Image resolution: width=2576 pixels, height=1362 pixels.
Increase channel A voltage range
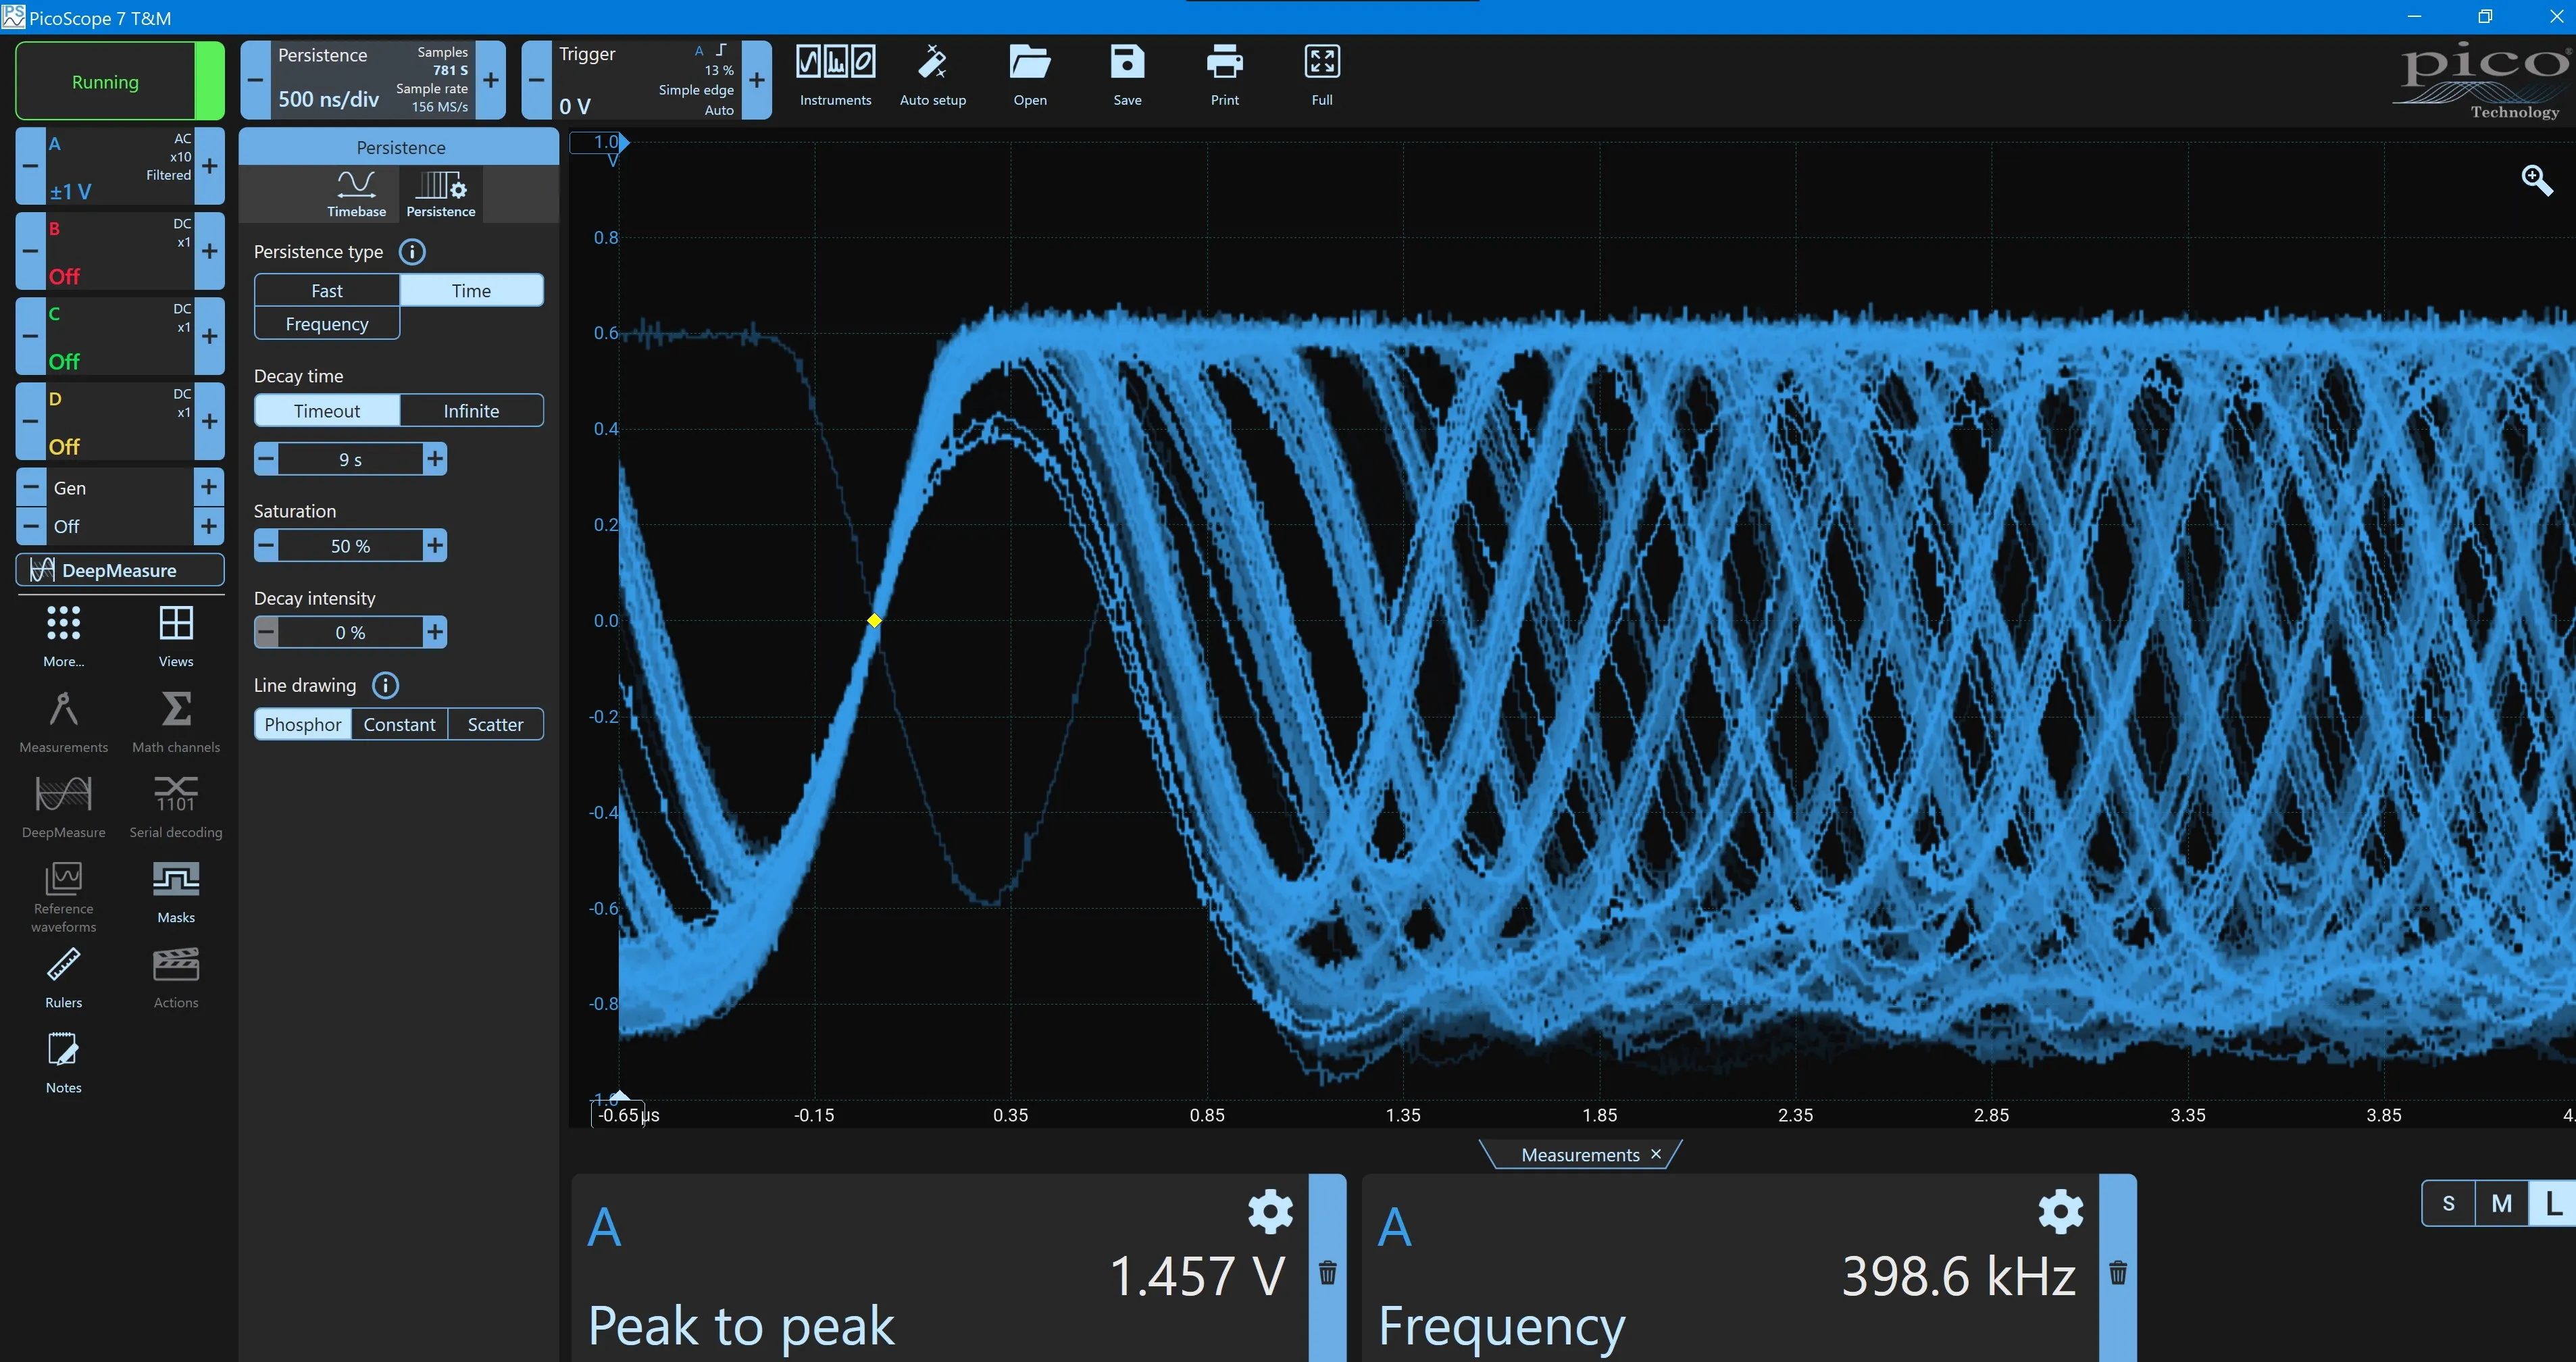point(209,166)
